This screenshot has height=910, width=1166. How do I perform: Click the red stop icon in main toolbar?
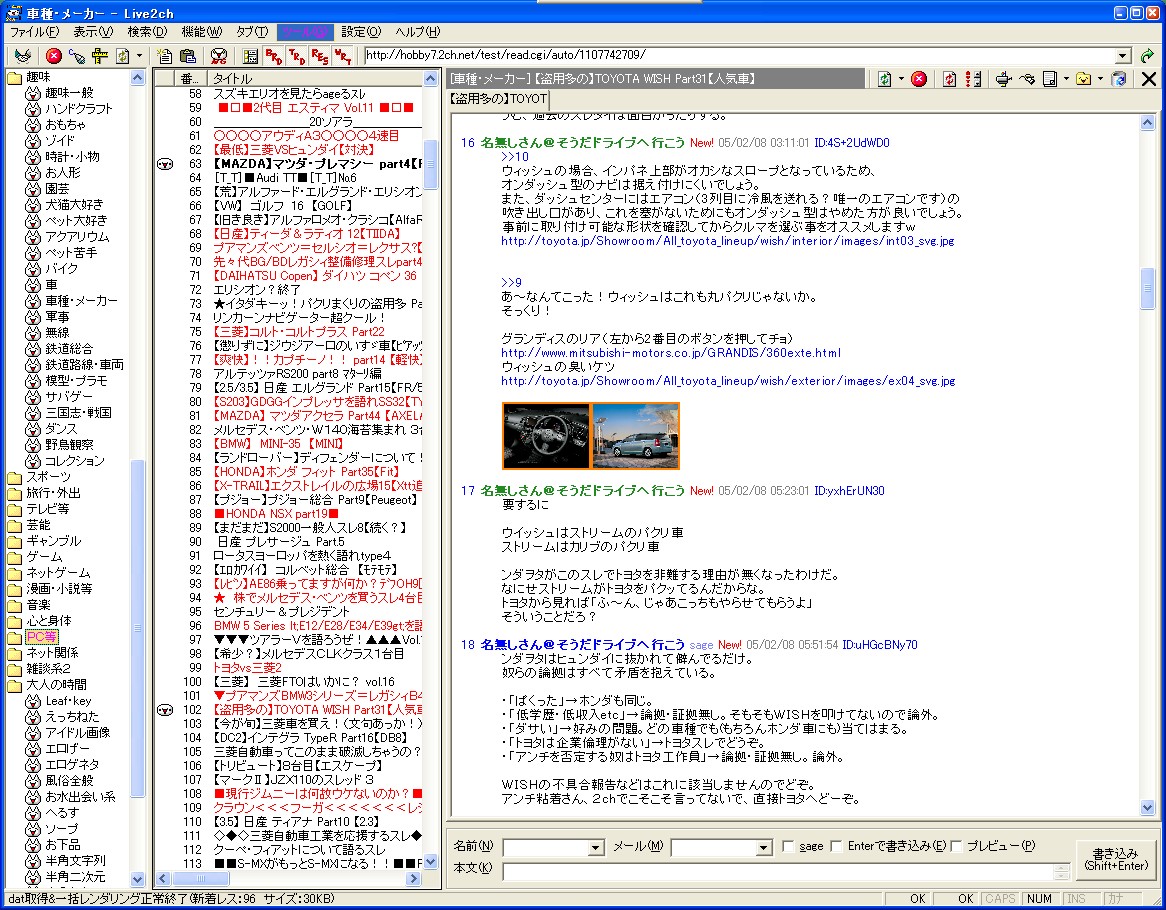click(x=54, y=56)
